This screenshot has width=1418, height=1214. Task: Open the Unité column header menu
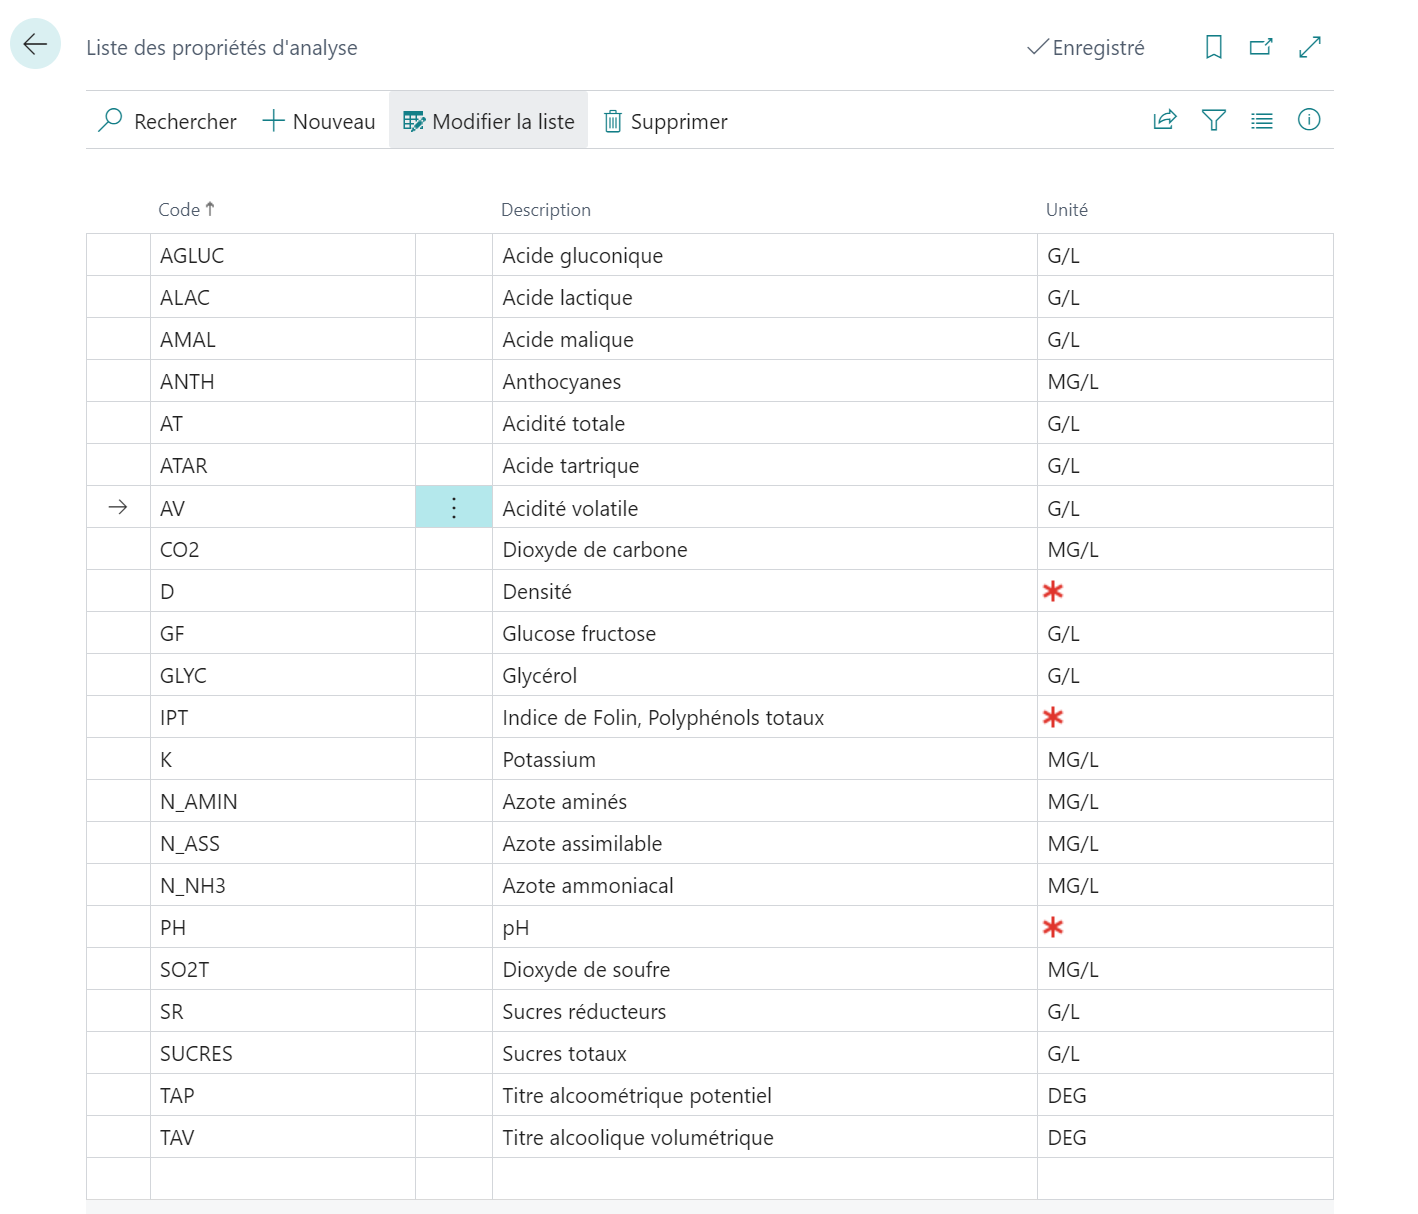1066,210
